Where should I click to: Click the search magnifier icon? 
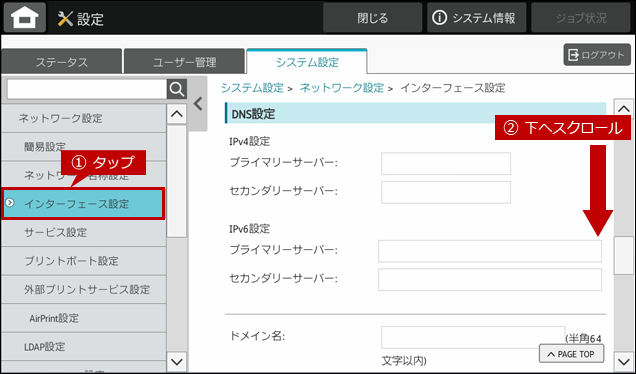pos(177,89)
